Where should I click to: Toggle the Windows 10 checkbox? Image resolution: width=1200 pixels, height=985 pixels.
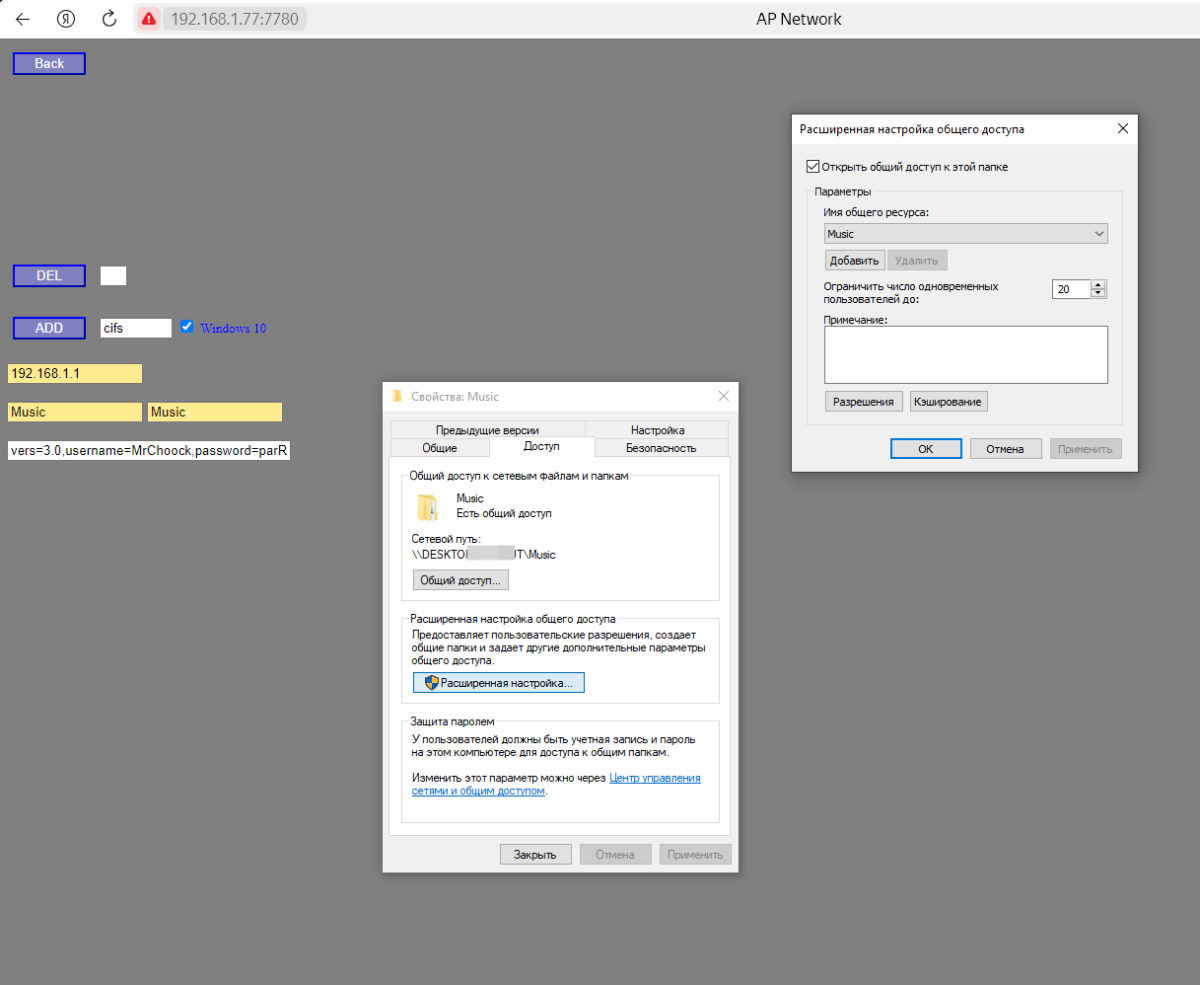pos(187,327)
